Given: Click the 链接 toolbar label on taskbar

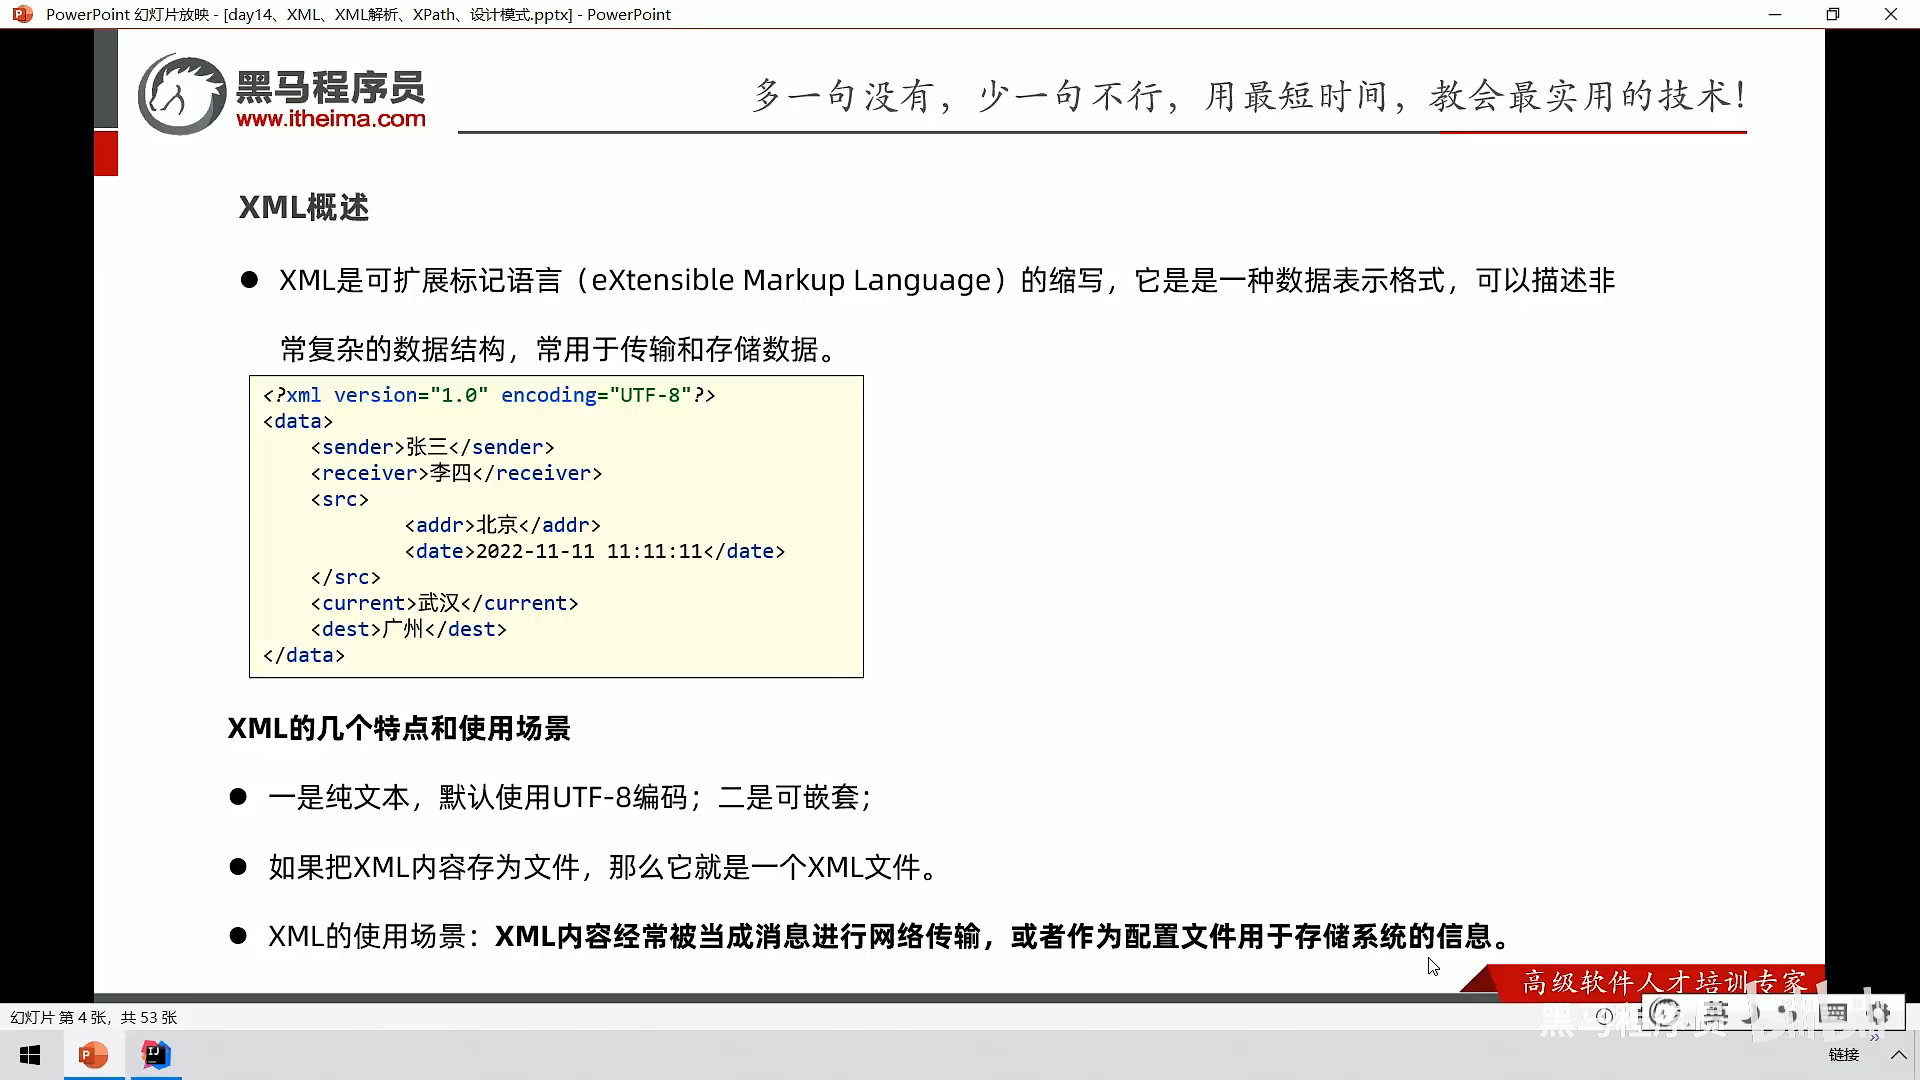Looking at the screenshot, I should point(1843,1055).
